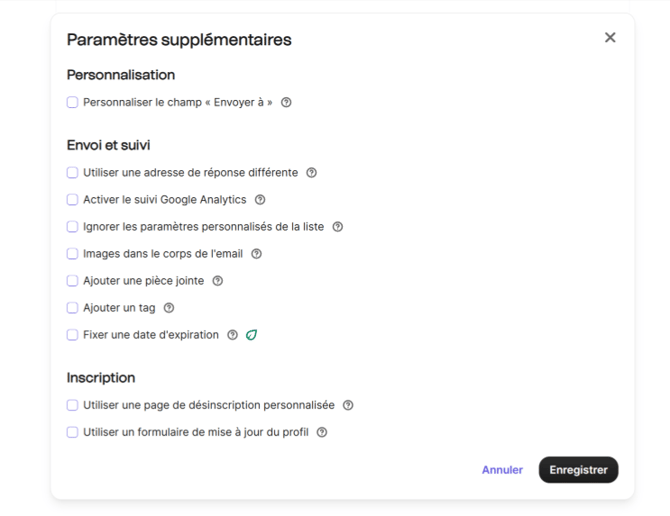Image resolution: width=670 pixels, height=516 pixels.
Task: Close the Paramètres supplémentaires dialog
Action: point(610,38)
